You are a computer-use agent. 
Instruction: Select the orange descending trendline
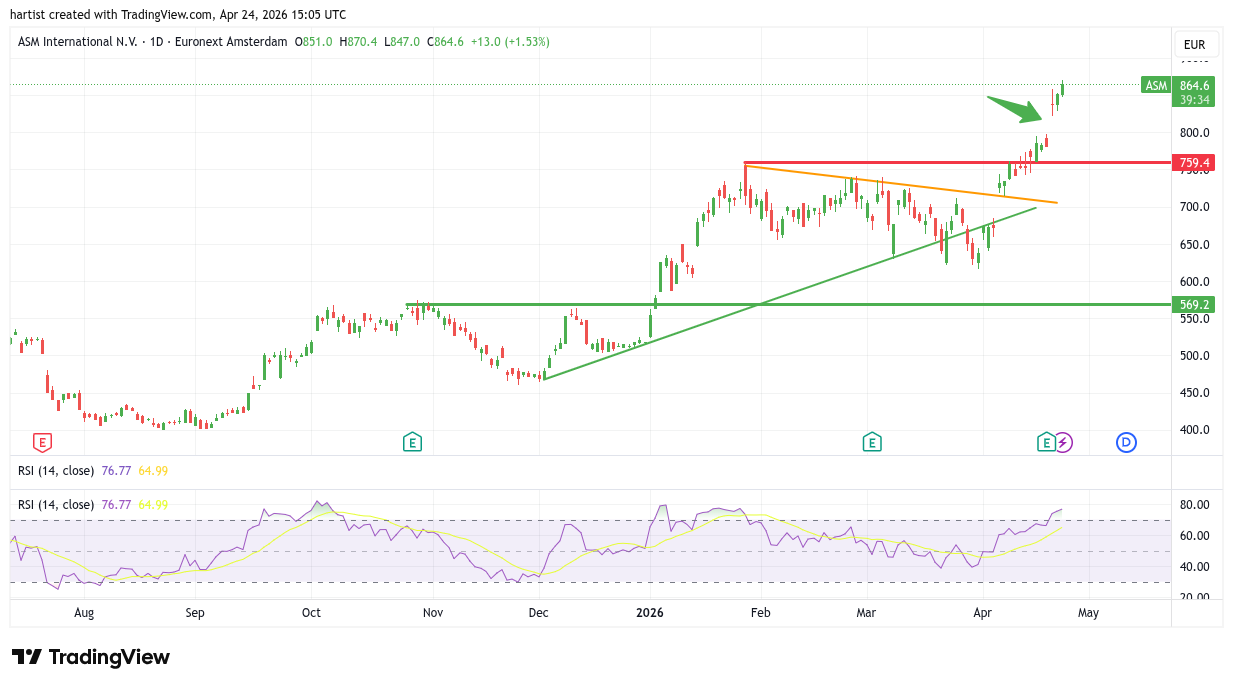click(900, 184)
